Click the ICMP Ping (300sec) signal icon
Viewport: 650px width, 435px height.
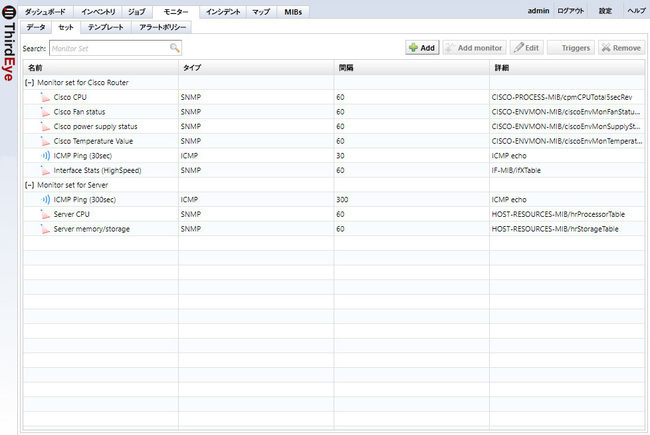pos(45,200)
